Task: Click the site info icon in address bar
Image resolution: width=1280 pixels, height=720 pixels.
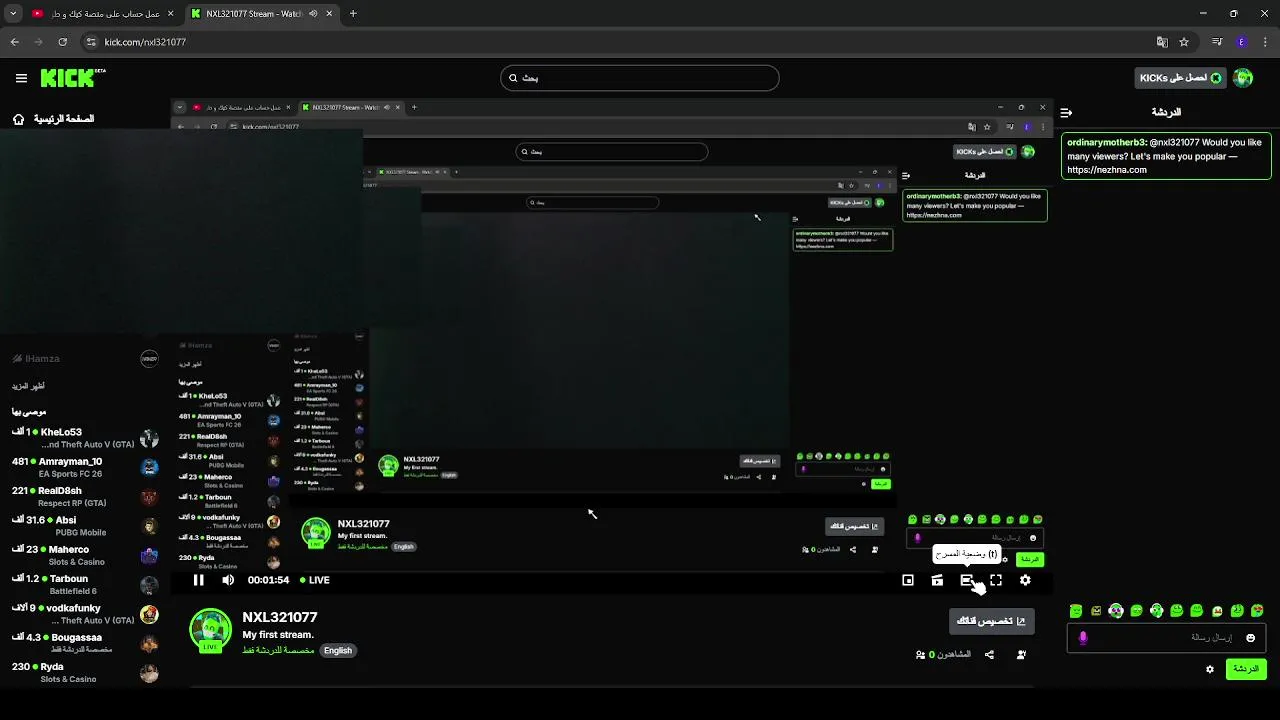Action: (x=91, y=42)
